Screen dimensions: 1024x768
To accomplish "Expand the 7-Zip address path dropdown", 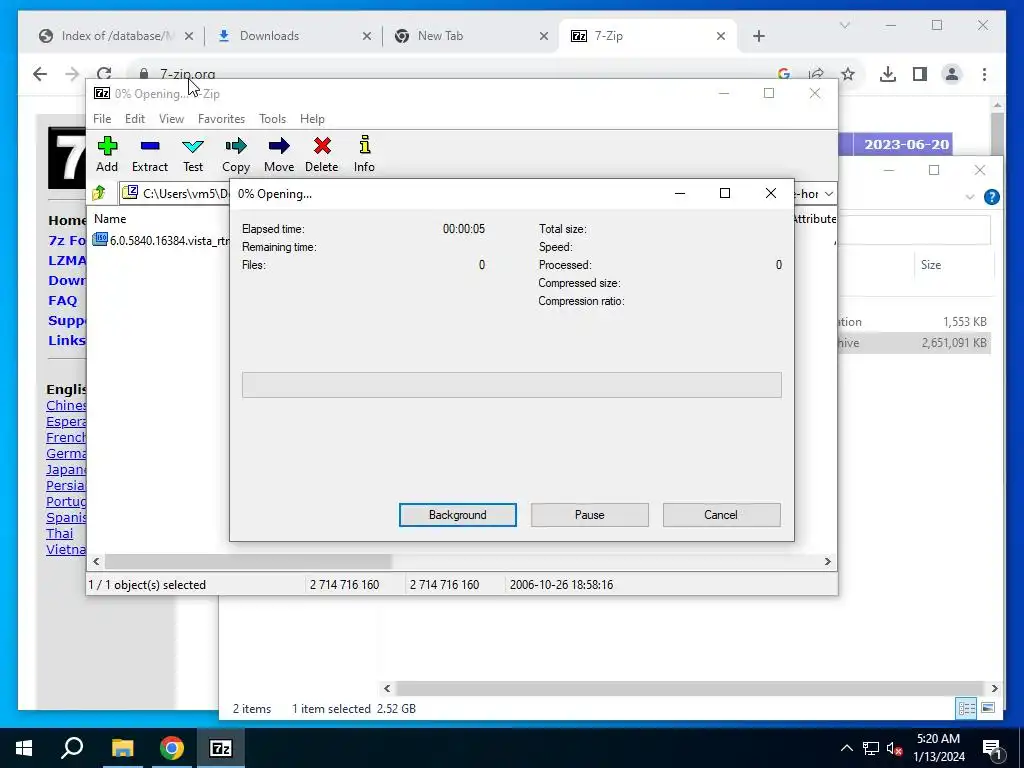I will point(828,193).
